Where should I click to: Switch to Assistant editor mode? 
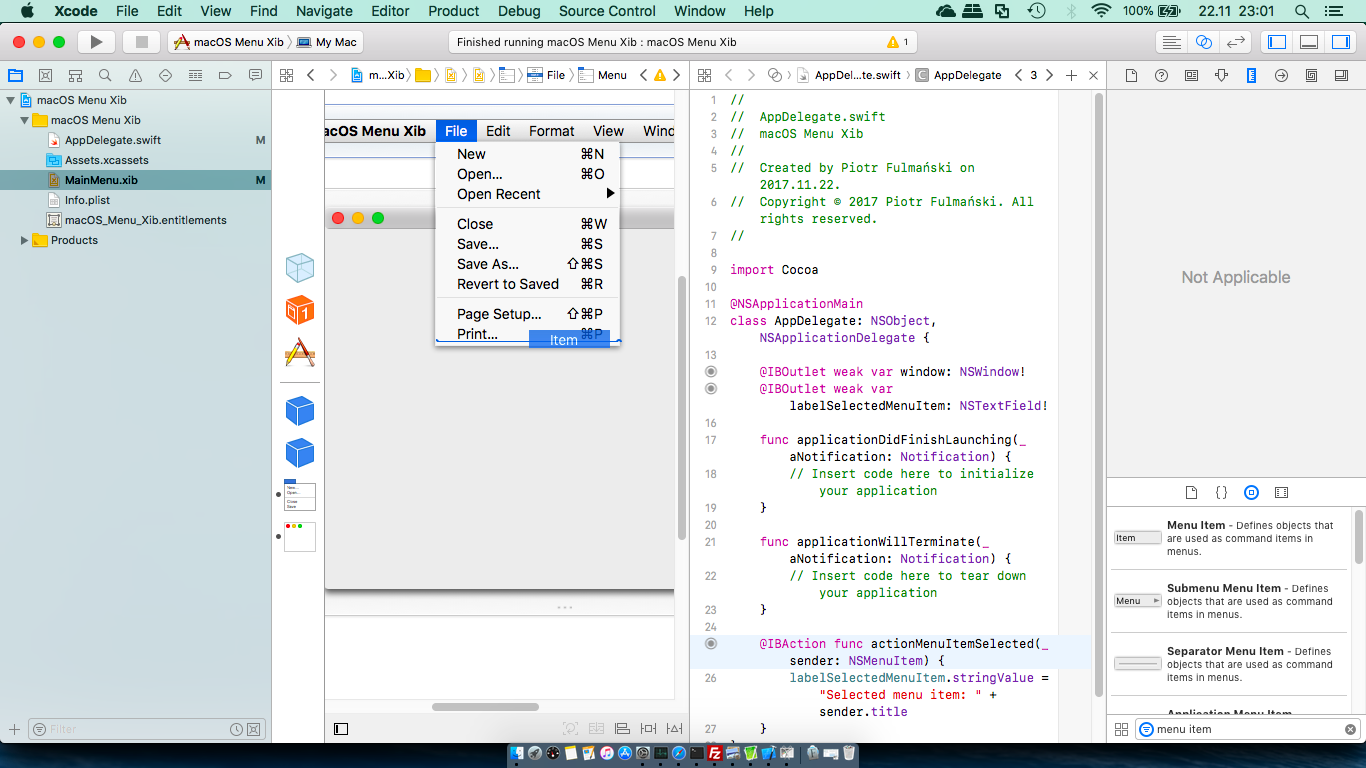pos(1204,42)
